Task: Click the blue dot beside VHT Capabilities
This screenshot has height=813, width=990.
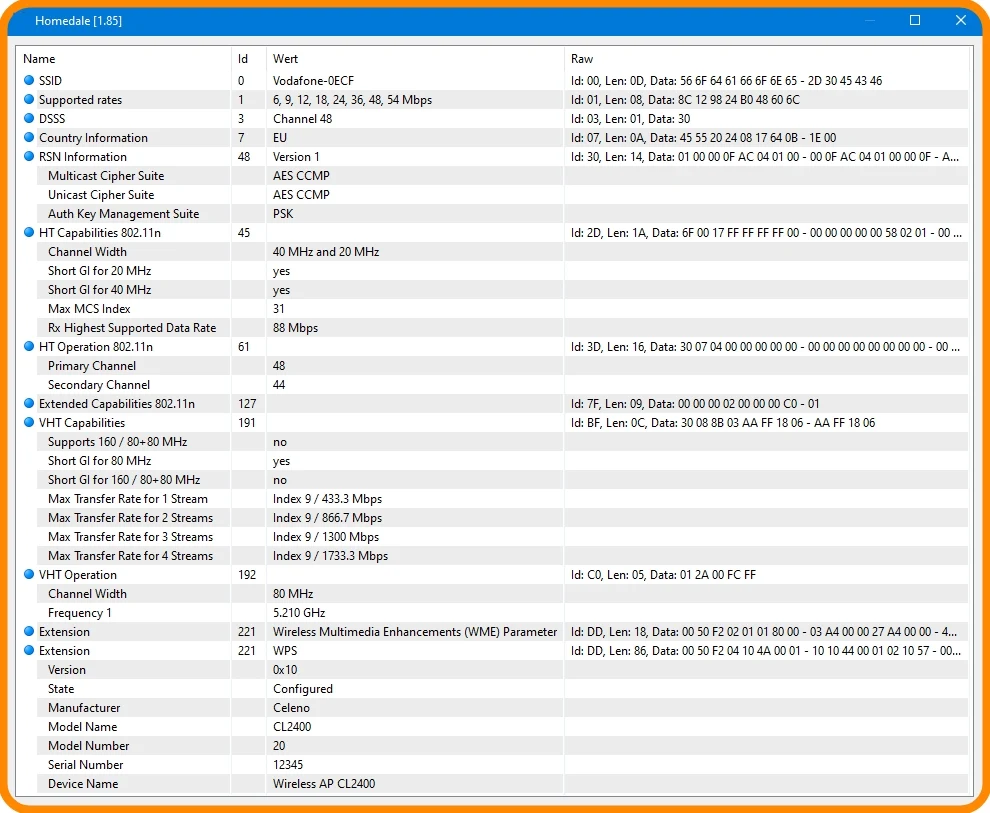Action: tap(28, 422)
